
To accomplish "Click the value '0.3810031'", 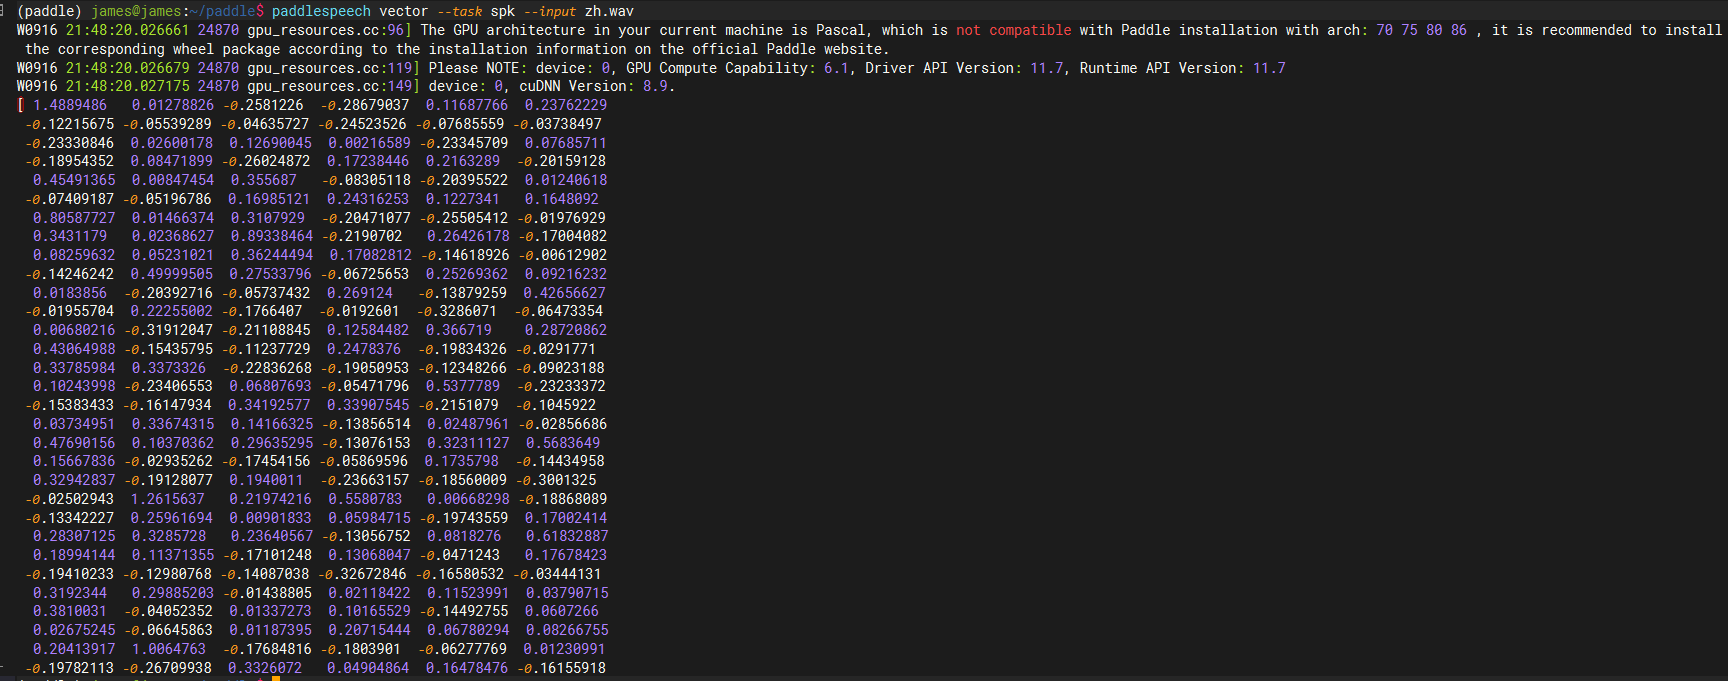I will pyautogui.click(x=70, y=611).
